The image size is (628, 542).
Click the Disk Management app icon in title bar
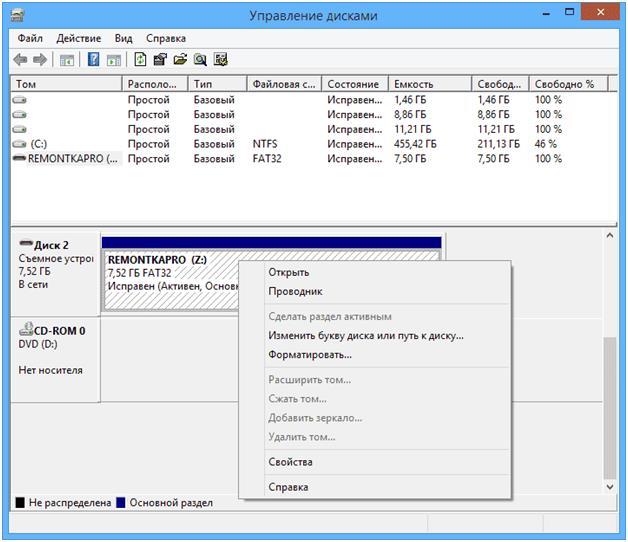click(x=18, y=15)
